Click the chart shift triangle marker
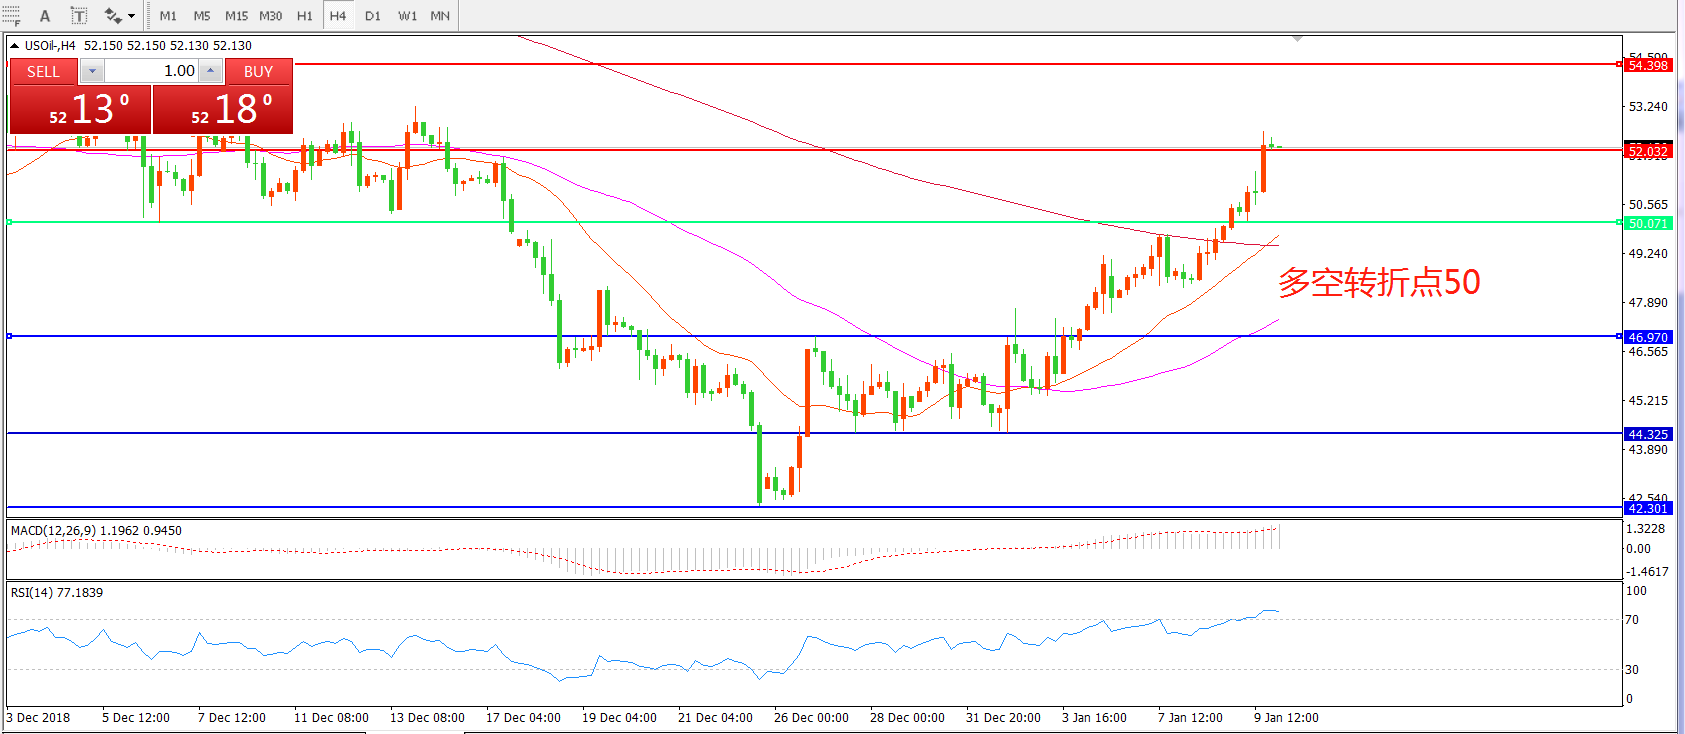Image resolution: width=1685 pixels, height=734 pixels. tap(1297, 39)
